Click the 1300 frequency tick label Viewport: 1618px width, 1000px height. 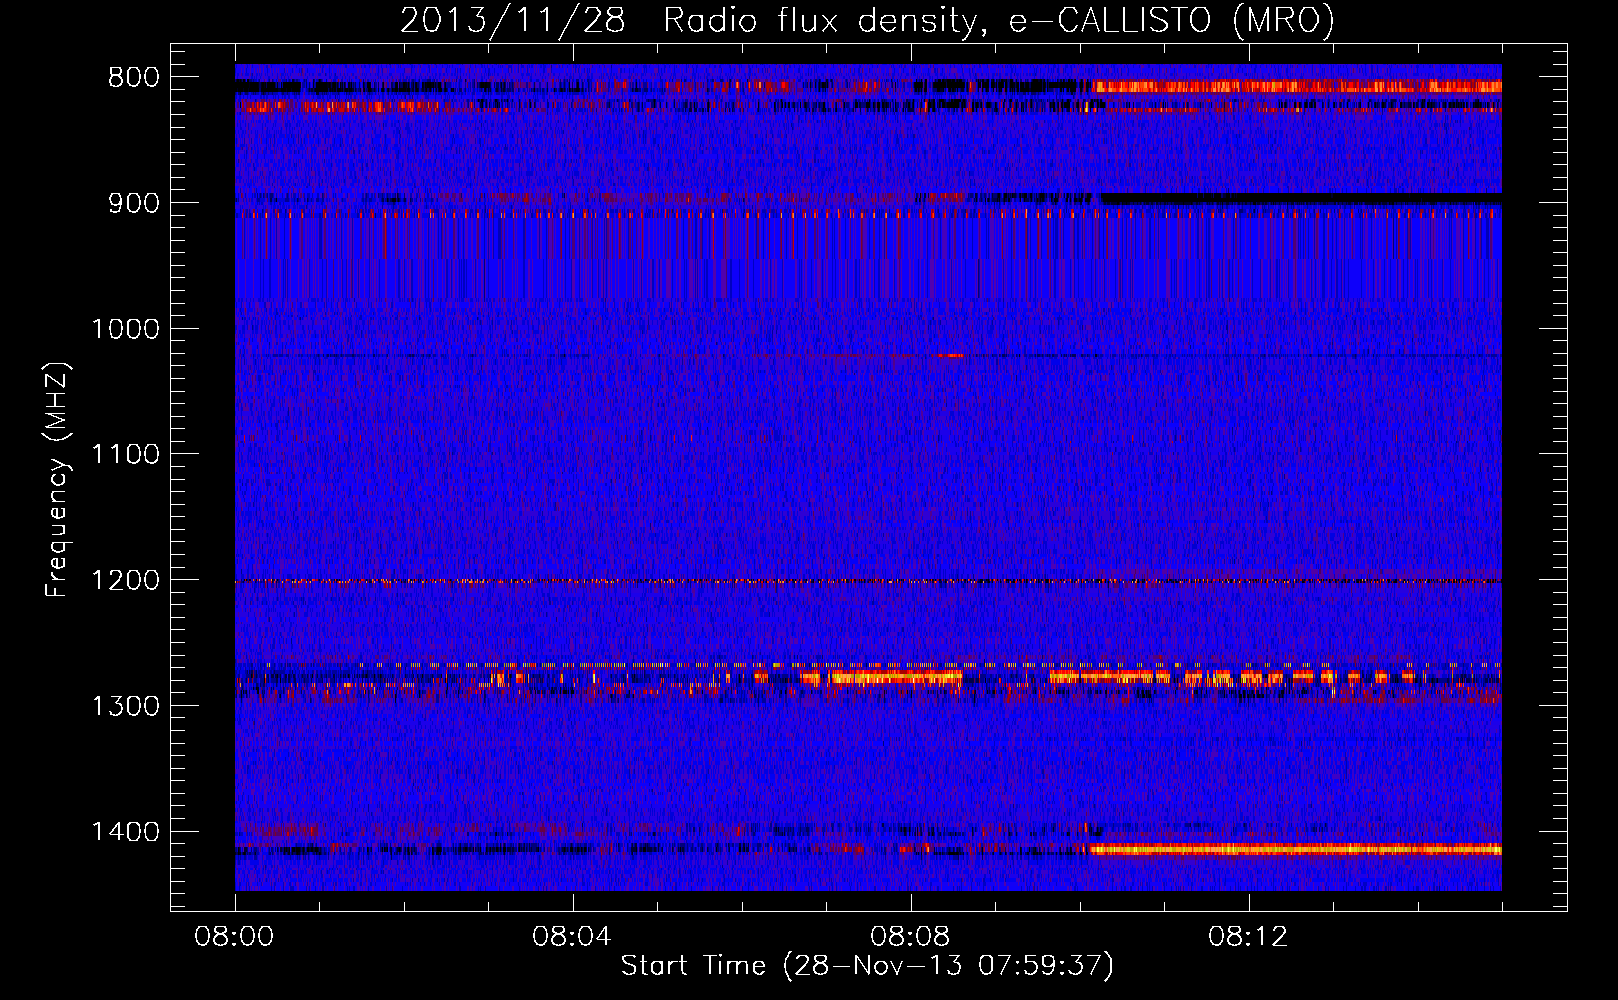click(x=125, y=706)
